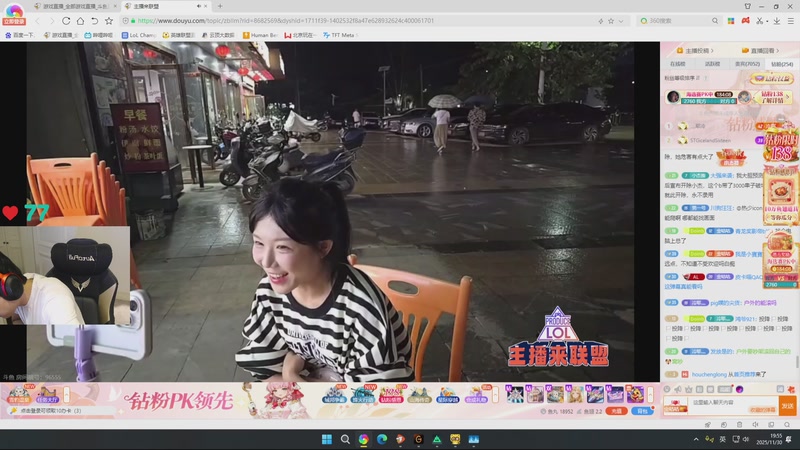Open the colorful apps grid extension icon
The height and width of the screenshot is (450, 800).
(x=731, y=21)
